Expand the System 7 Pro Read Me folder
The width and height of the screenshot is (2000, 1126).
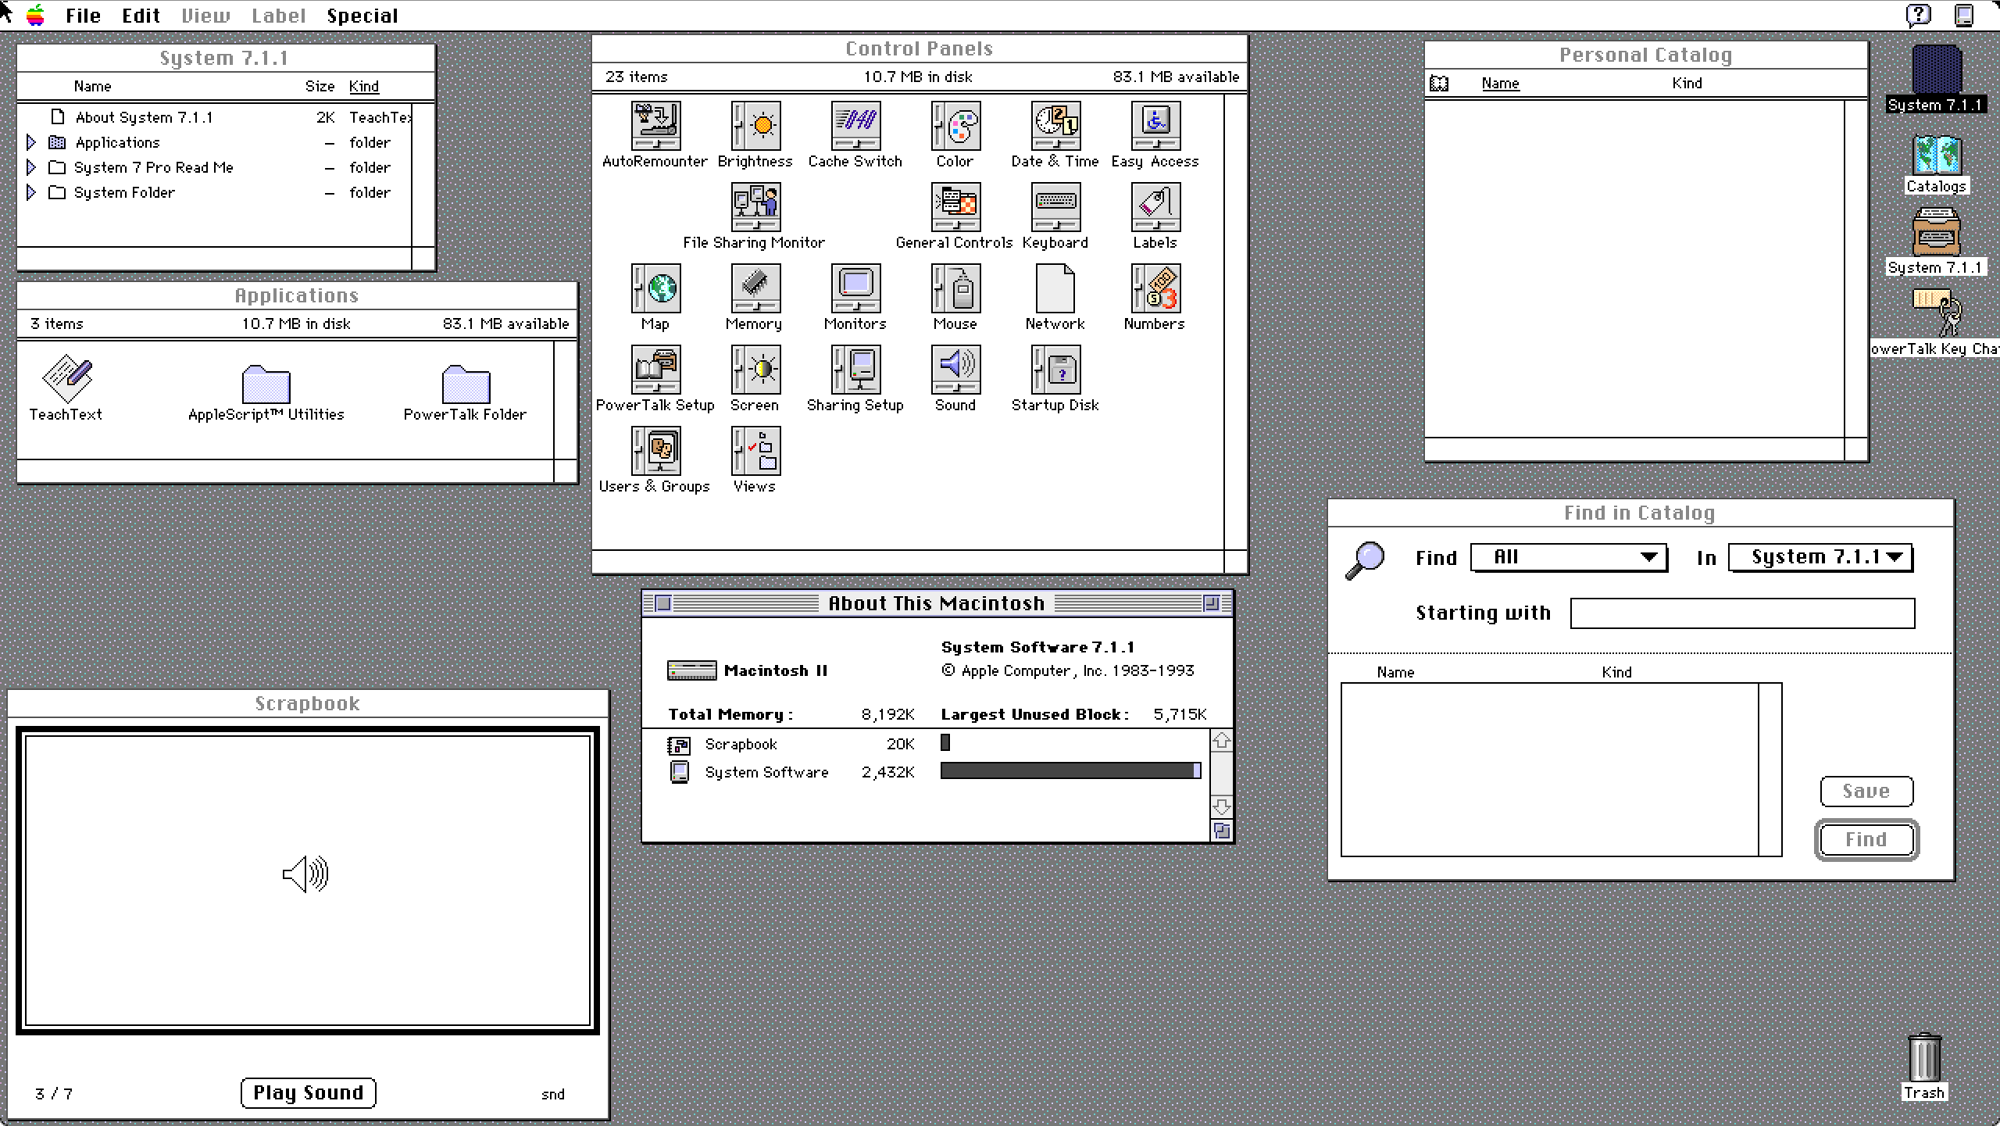tap(31, 167)
